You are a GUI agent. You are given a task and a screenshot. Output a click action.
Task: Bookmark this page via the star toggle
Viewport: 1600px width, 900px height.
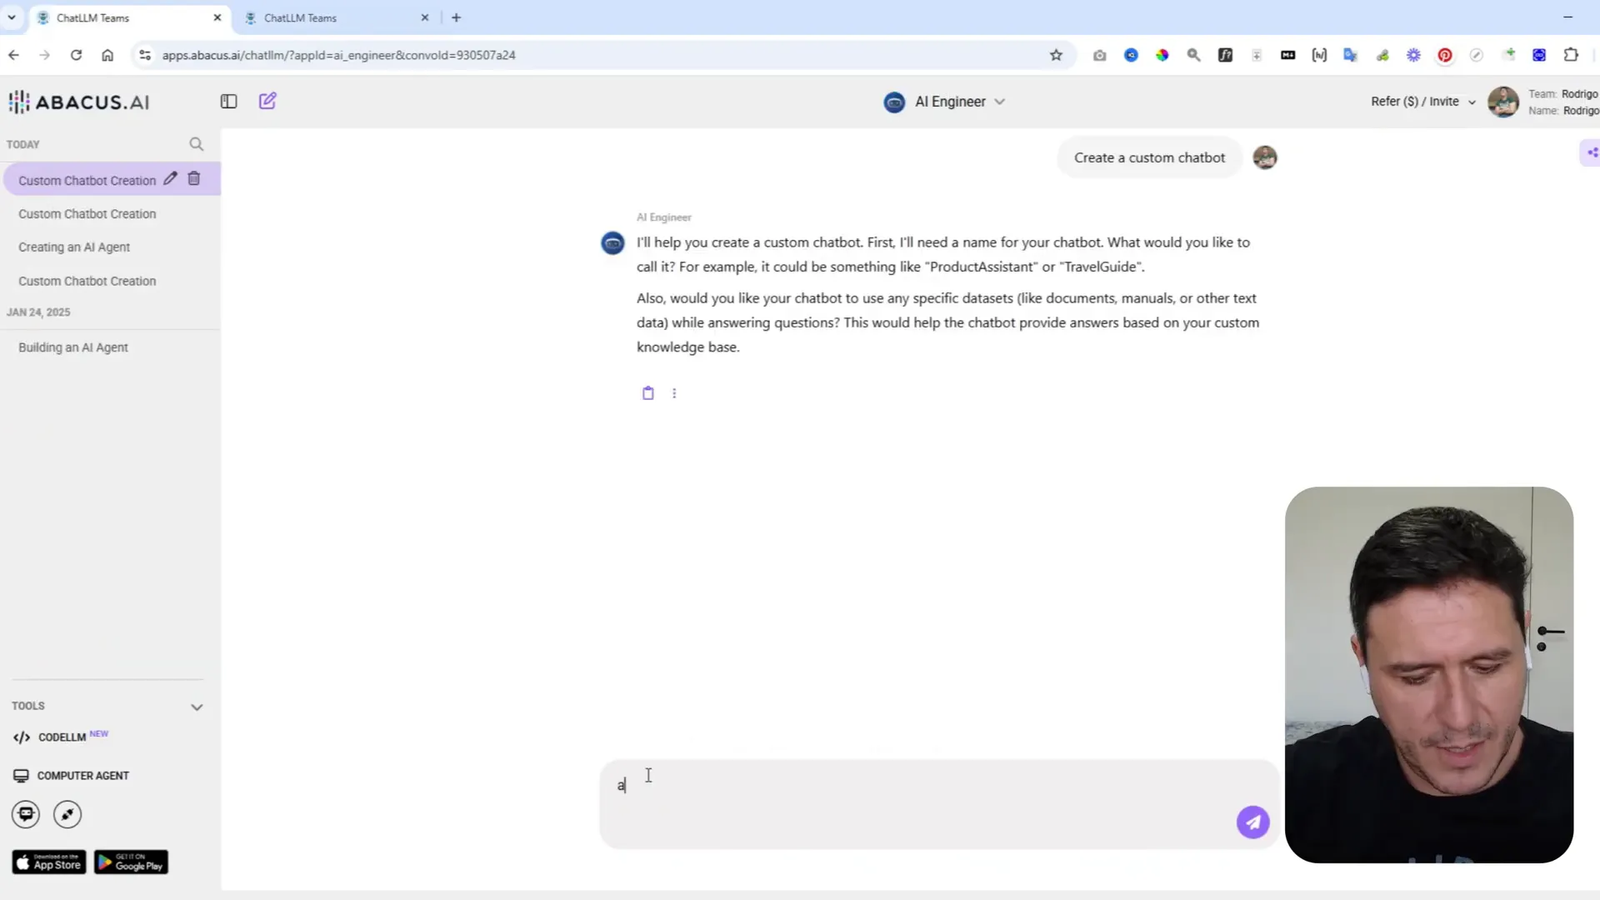tap(1057, 55)
